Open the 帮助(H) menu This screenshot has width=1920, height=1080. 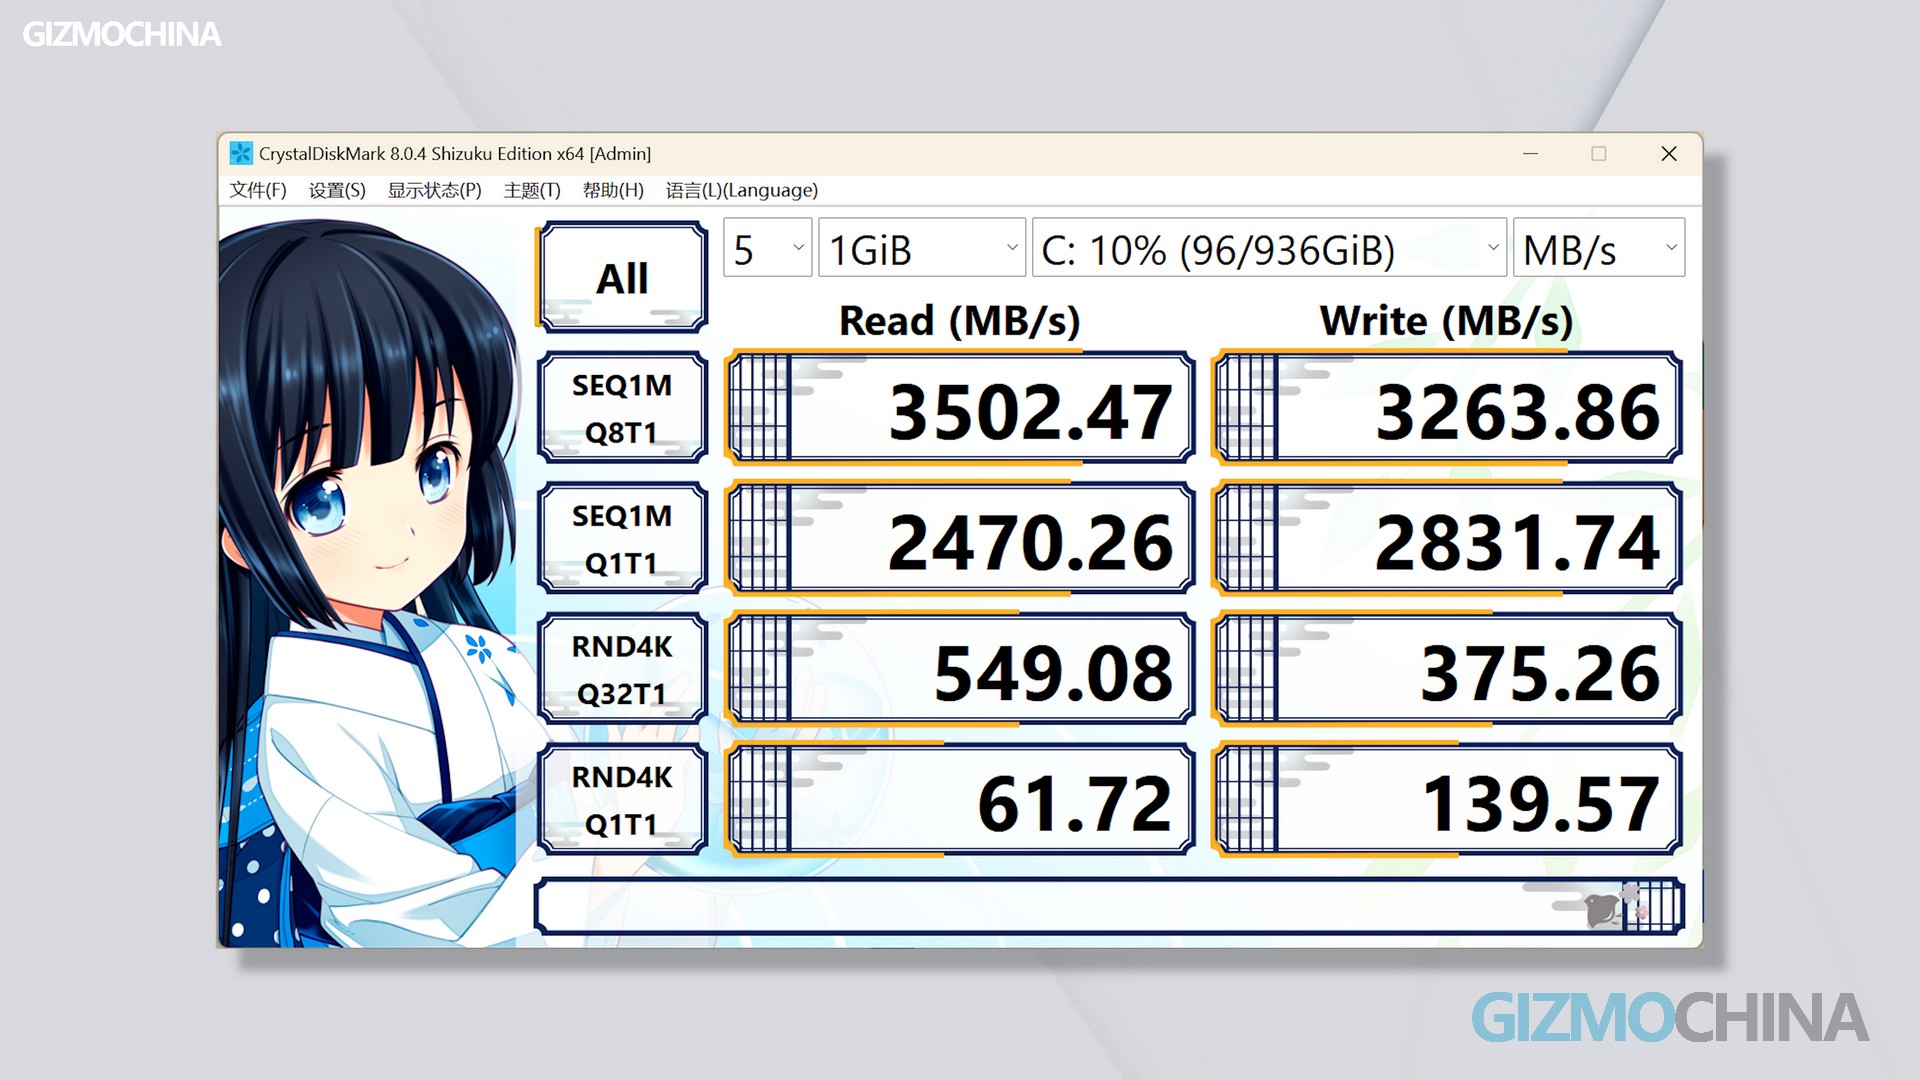coord(613,190)
